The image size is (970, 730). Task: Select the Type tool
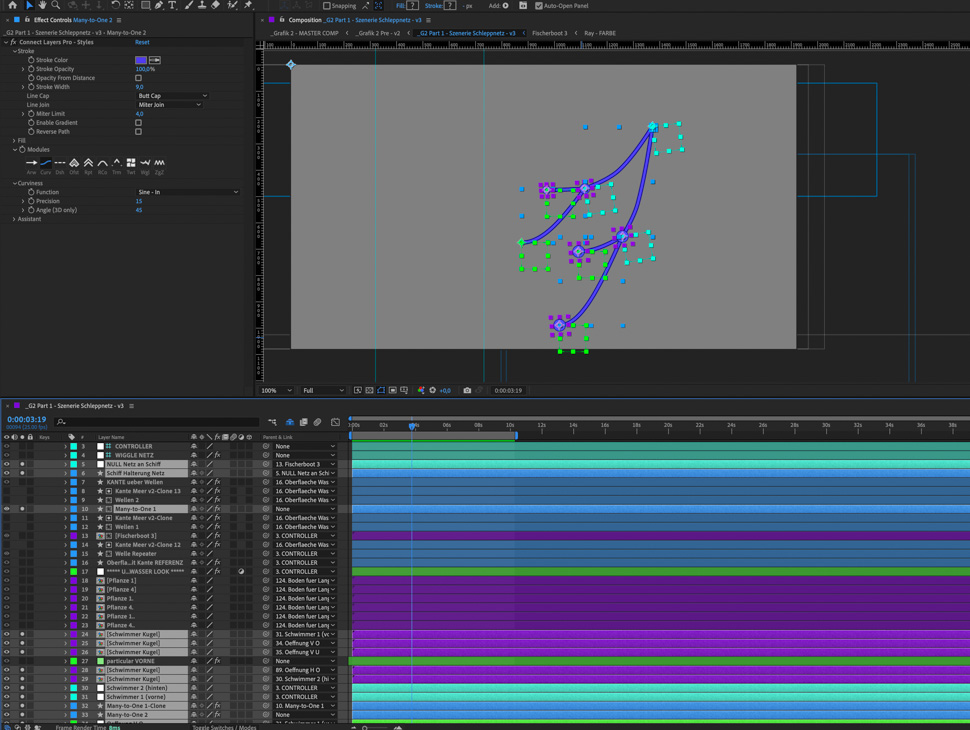172,6
